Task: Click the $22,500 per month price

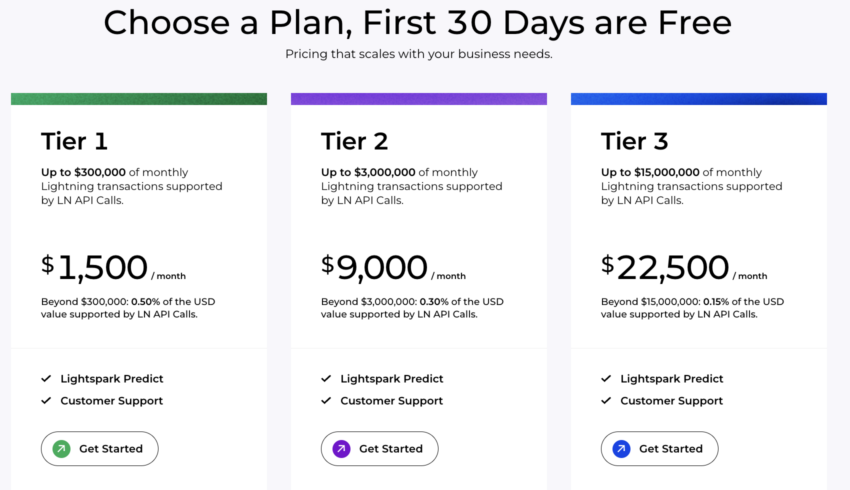Action: [683, 268]
